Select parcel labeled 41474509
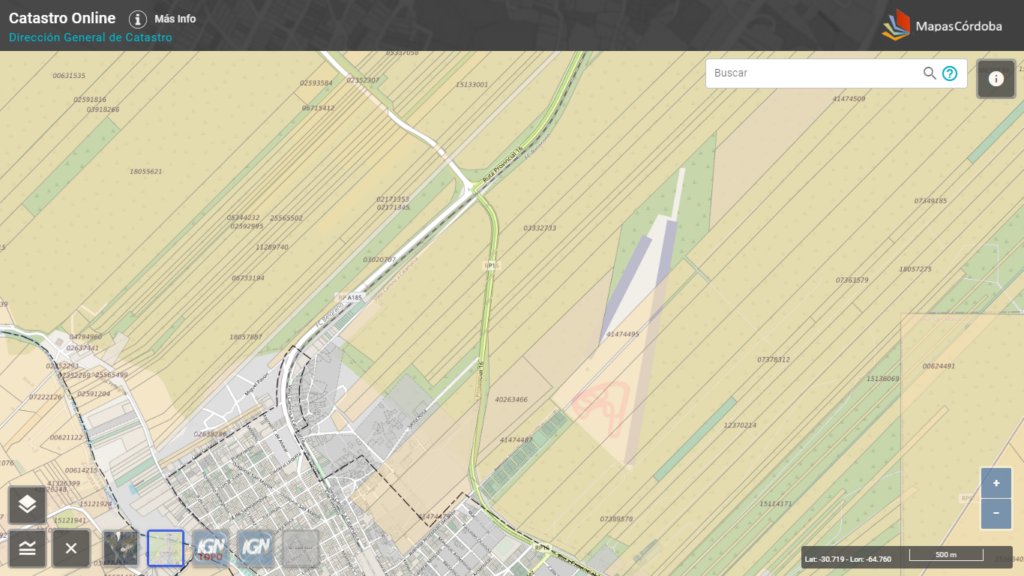1024x576 pixels. point(849,99)
